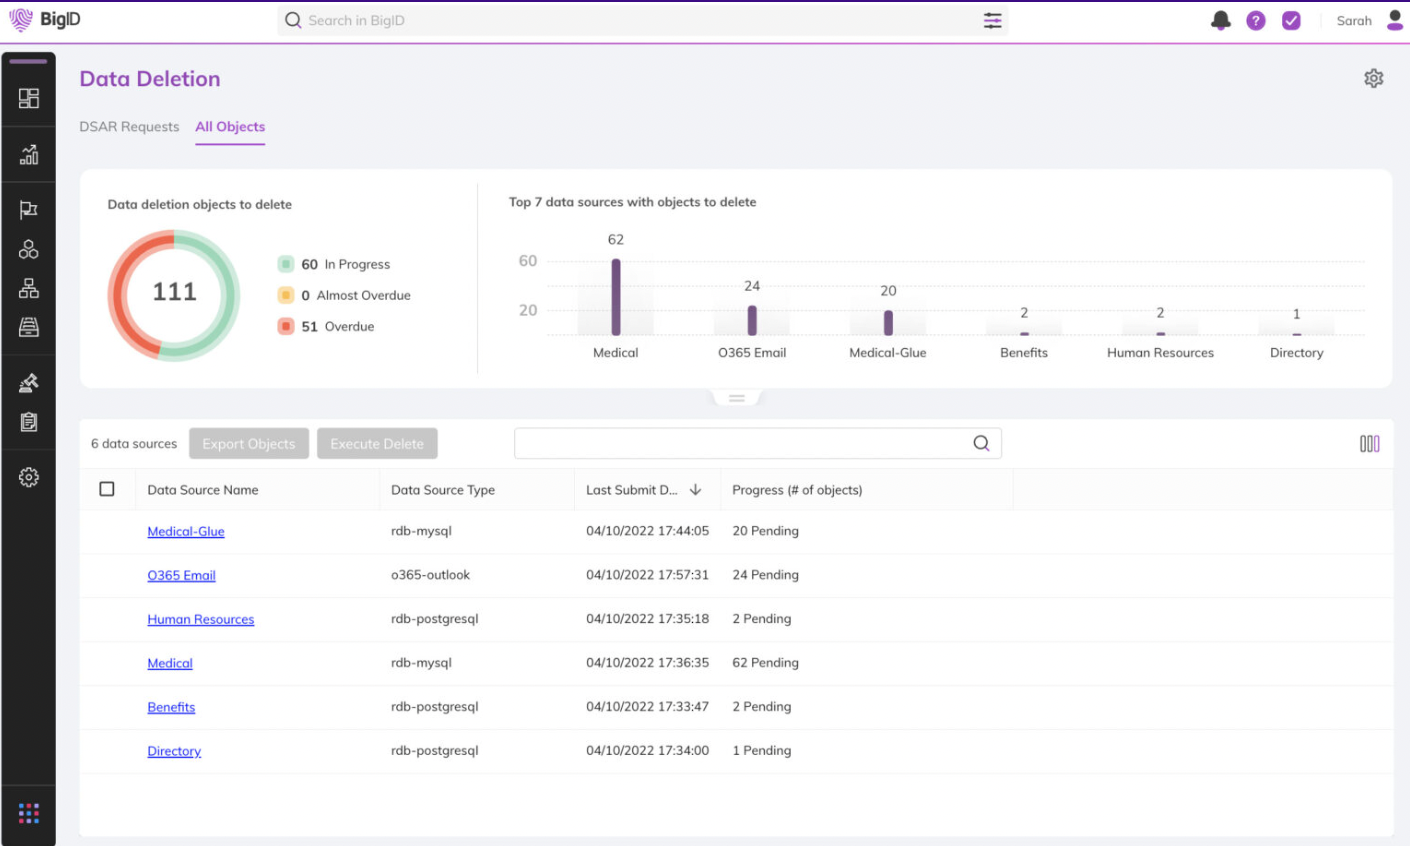This screenshot has height=846, width=1410.
Task: Open the clusters circles icon in sidebar
Action: click(x=29, y=249)
